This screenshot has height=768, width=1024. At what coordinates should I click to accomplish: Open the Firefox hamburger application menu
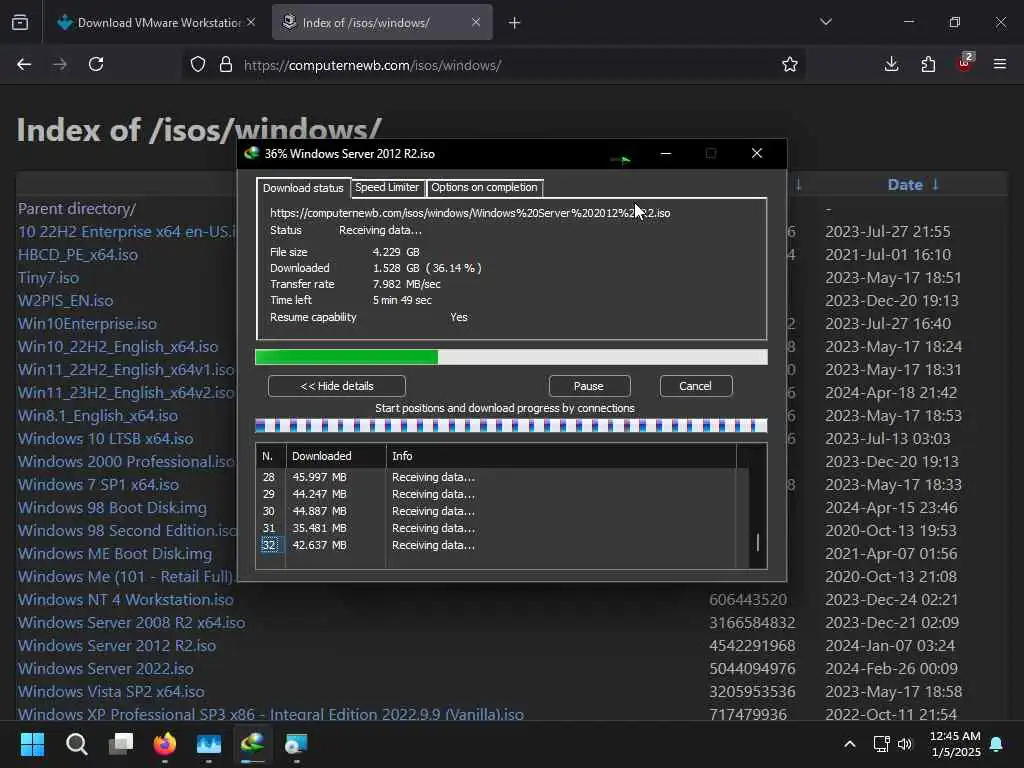[x=1000, y=64]
